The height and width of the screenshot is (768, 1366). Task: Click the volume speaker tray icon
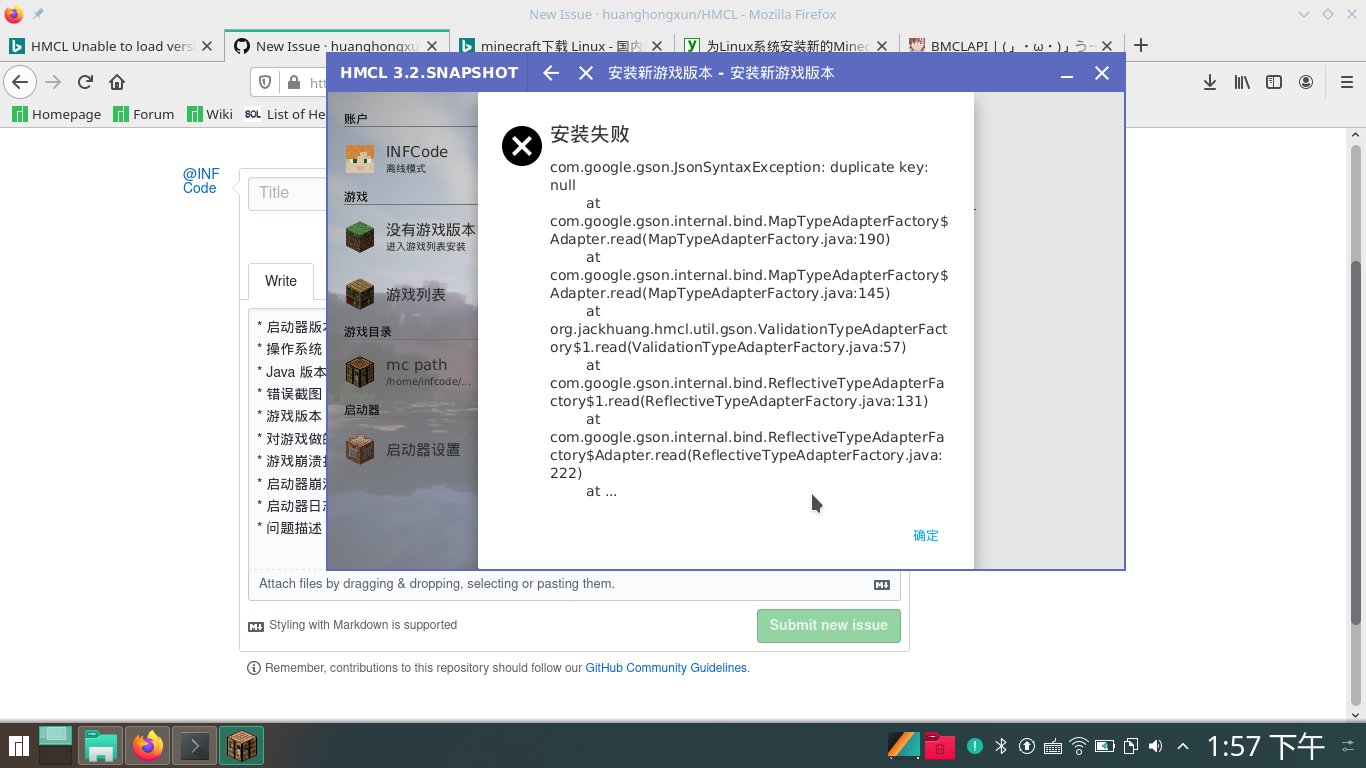1156,746
